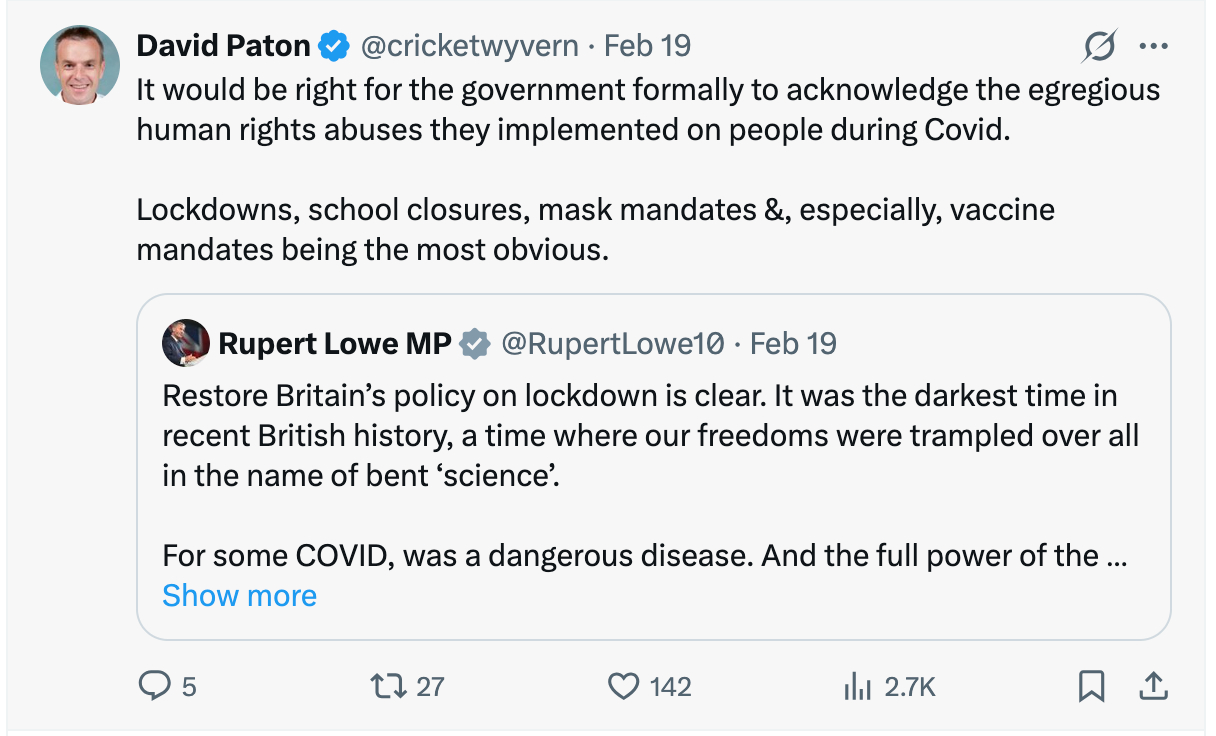Click the David Paton display name
The width and height of the screenshot is (1216, 736).
click(222, 46)
